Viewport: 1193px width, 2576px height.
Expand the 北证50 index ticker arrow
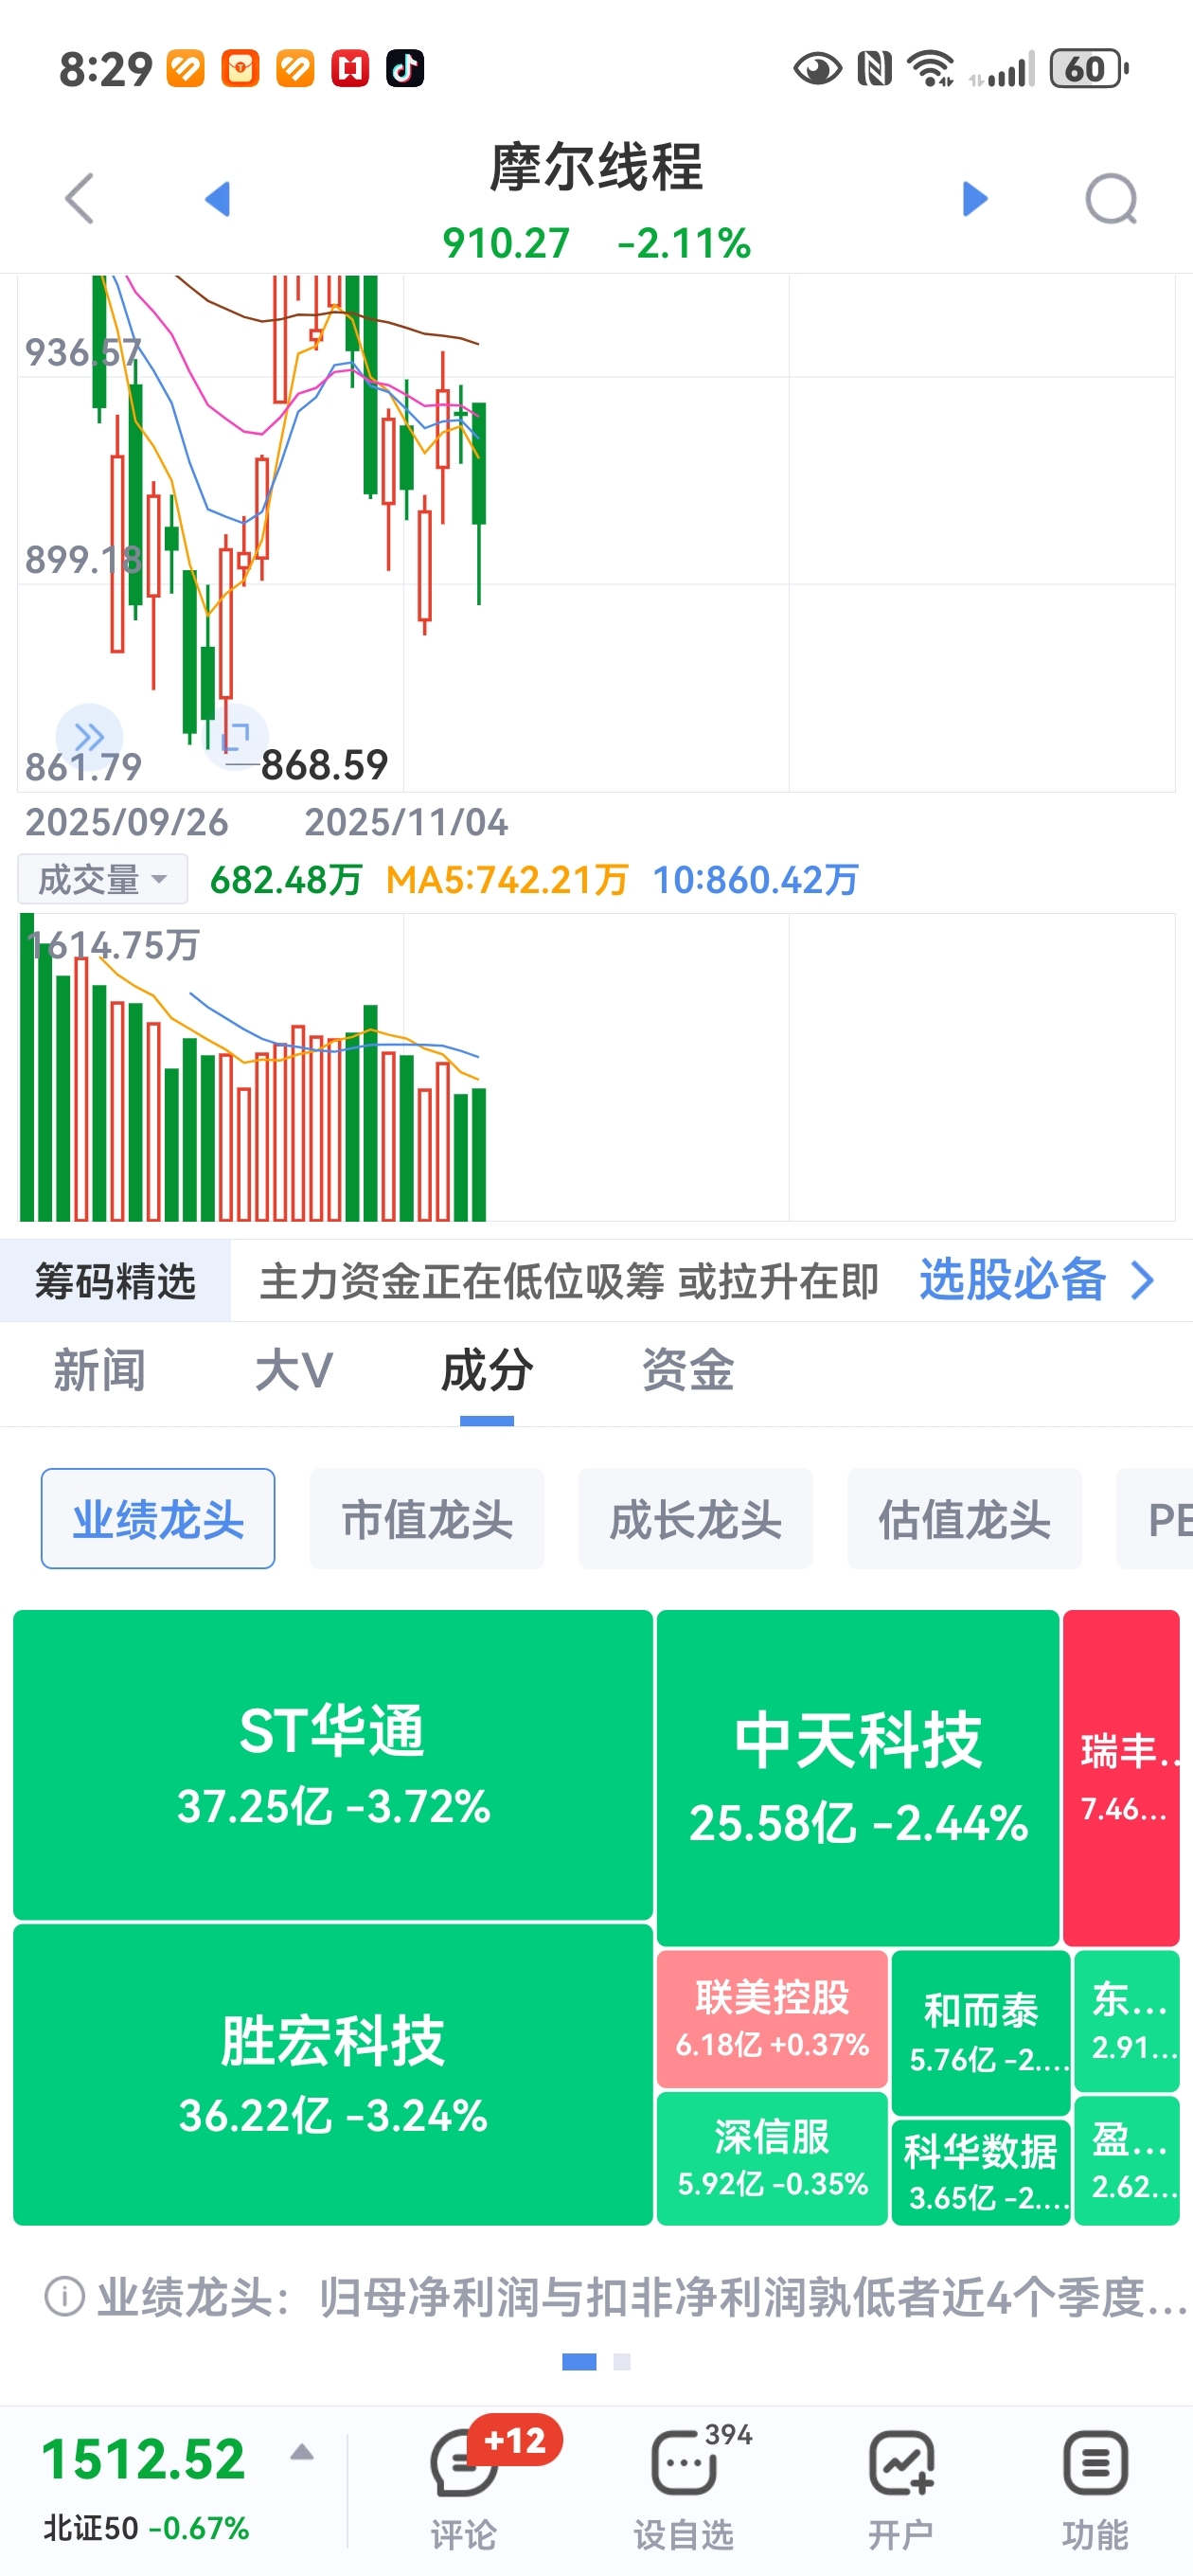click(x=302, y=2452)
